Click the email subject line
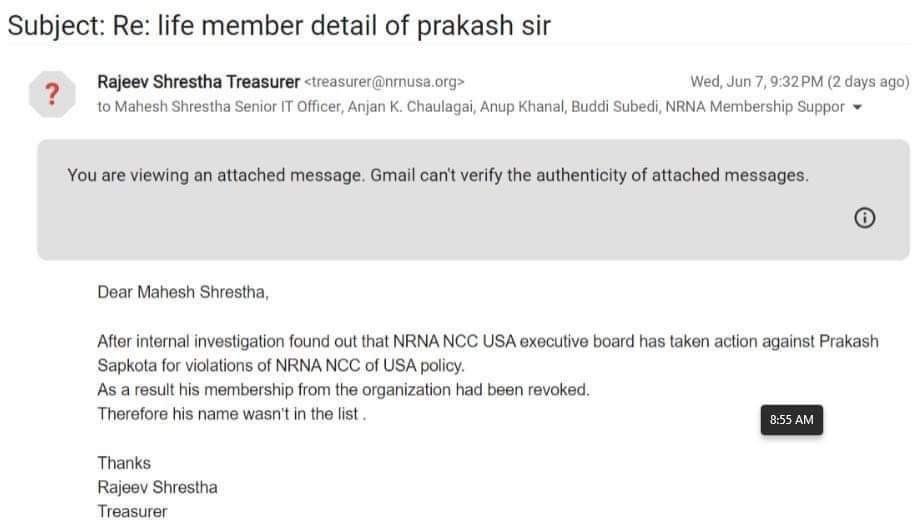 point(279,26)
